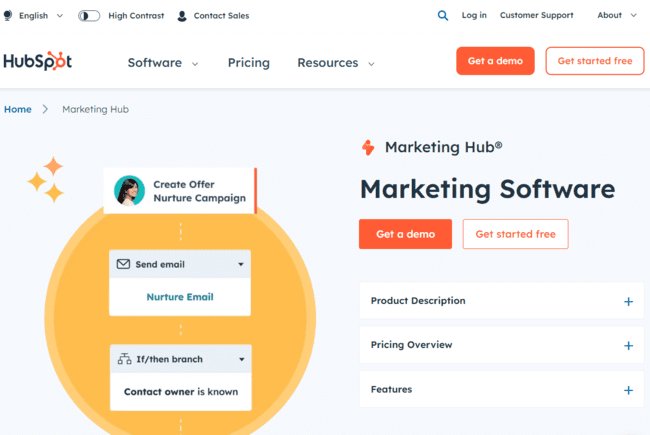The image size is (650, 435).
Task: Click the Contact Sales link
Action: pyautogui.click(x=221, y=16)
